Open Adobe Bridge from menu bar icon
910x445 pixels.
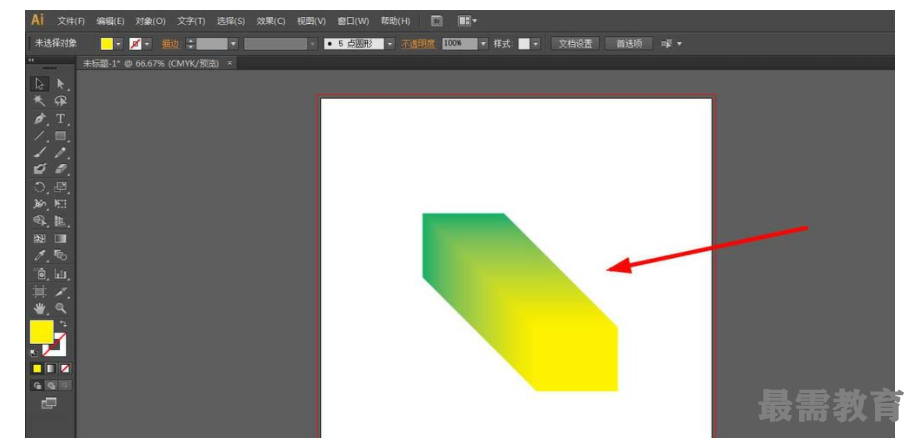coord(437,21)
